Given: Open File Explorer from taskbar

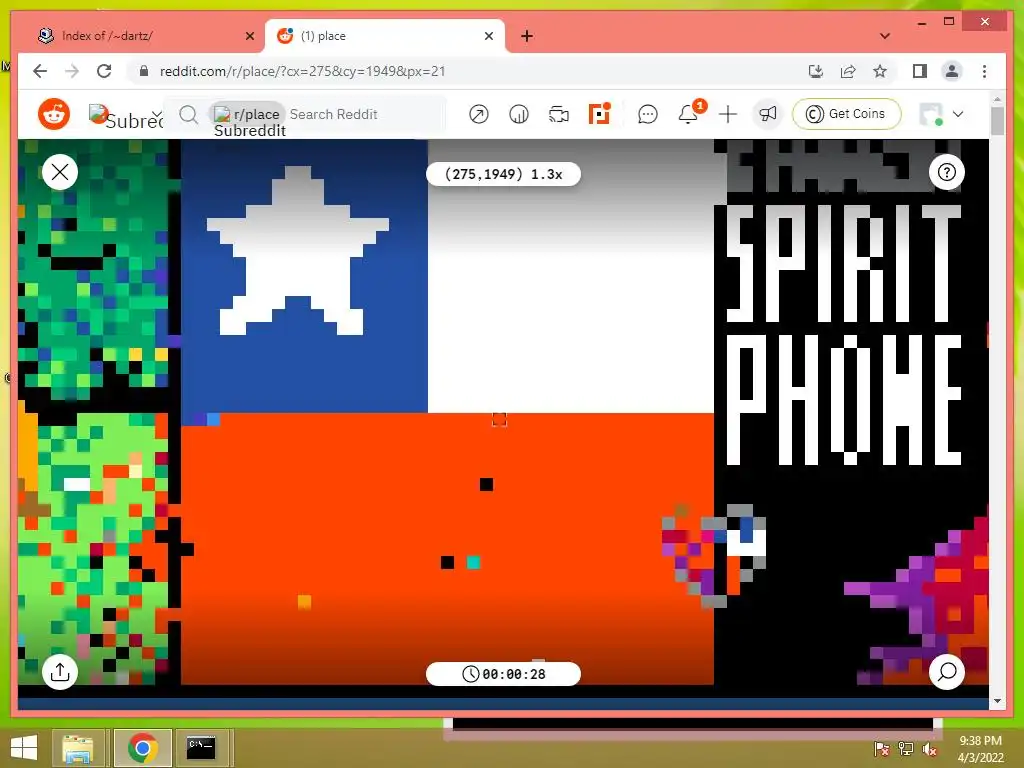Looking at the screenshot, I should (x=77, y=748).
